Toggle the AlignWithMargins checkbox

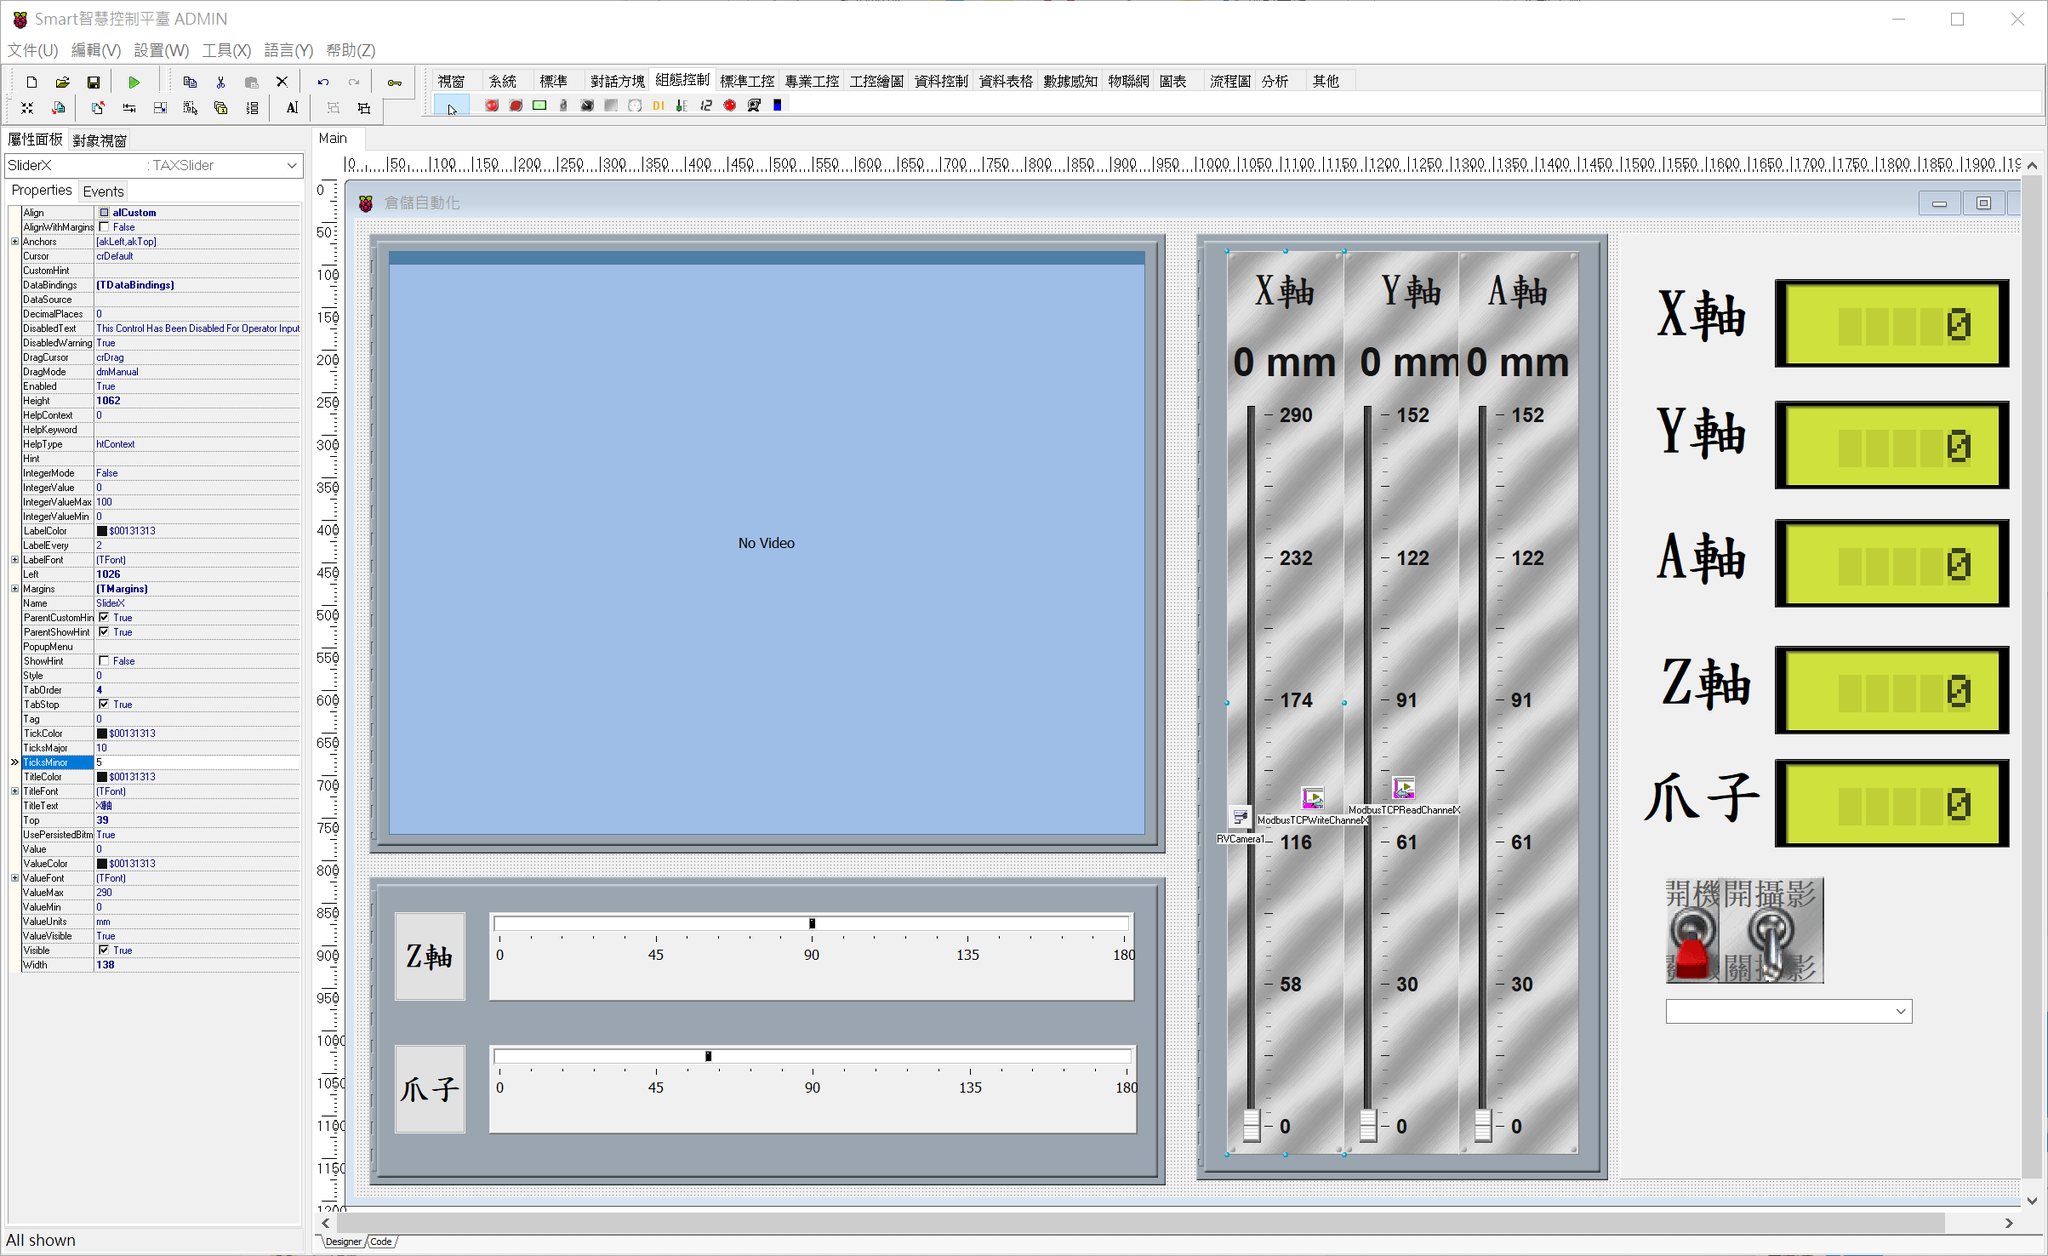pyautogui.click(x=104, y=227)
